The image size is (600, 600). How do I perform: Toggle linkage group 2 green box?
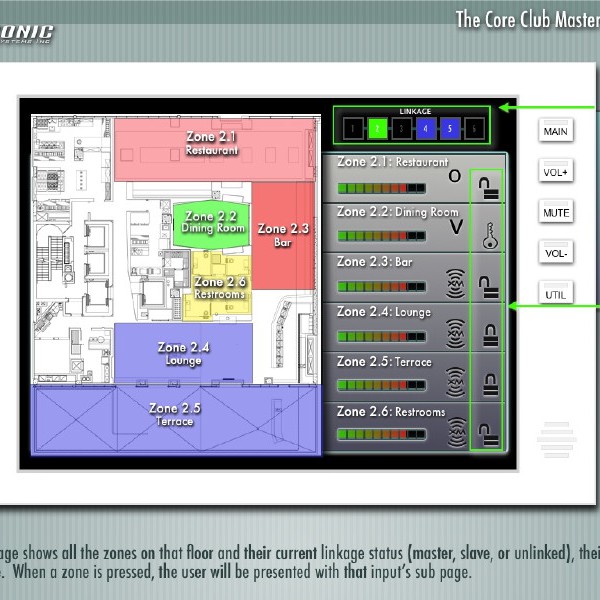coord(377,128)
